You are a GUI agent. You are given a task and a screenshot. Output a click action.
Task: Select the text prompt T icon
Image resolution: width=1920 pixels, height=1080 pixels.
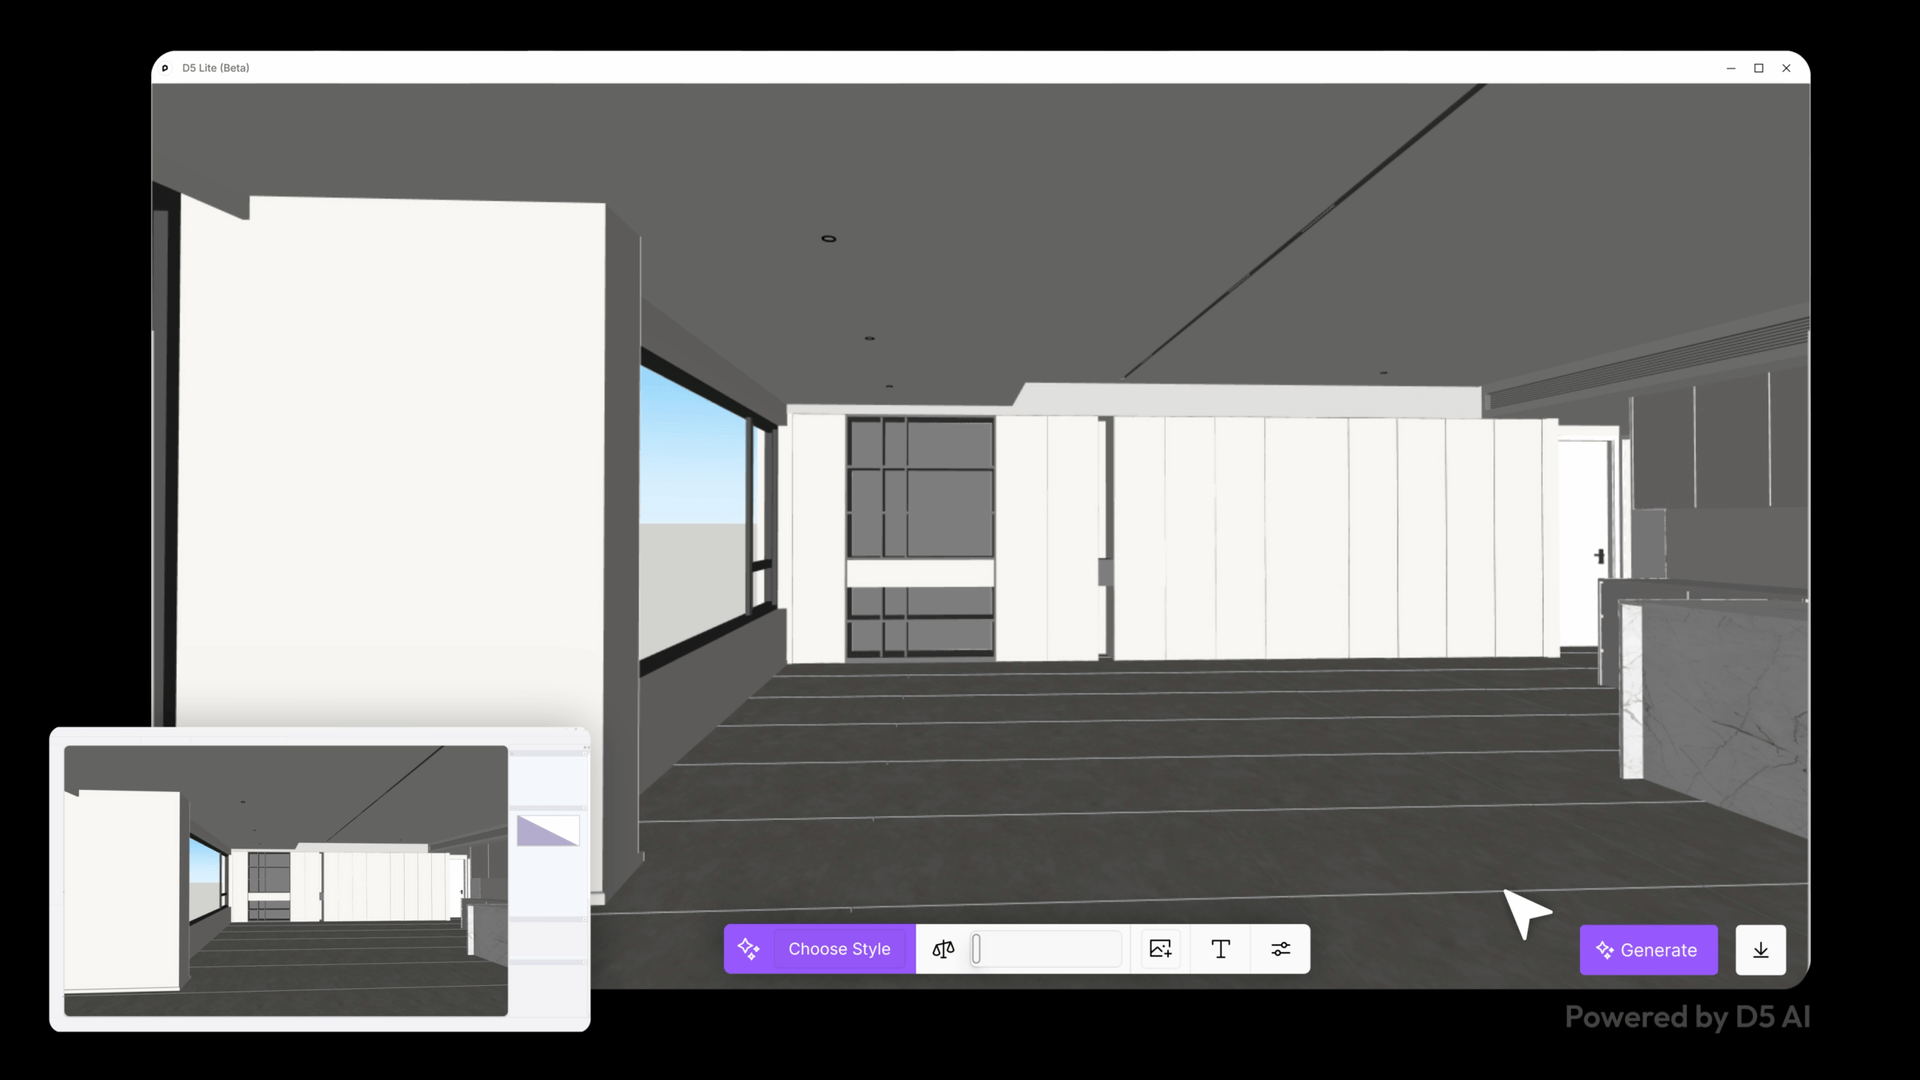pos(1221,949)
